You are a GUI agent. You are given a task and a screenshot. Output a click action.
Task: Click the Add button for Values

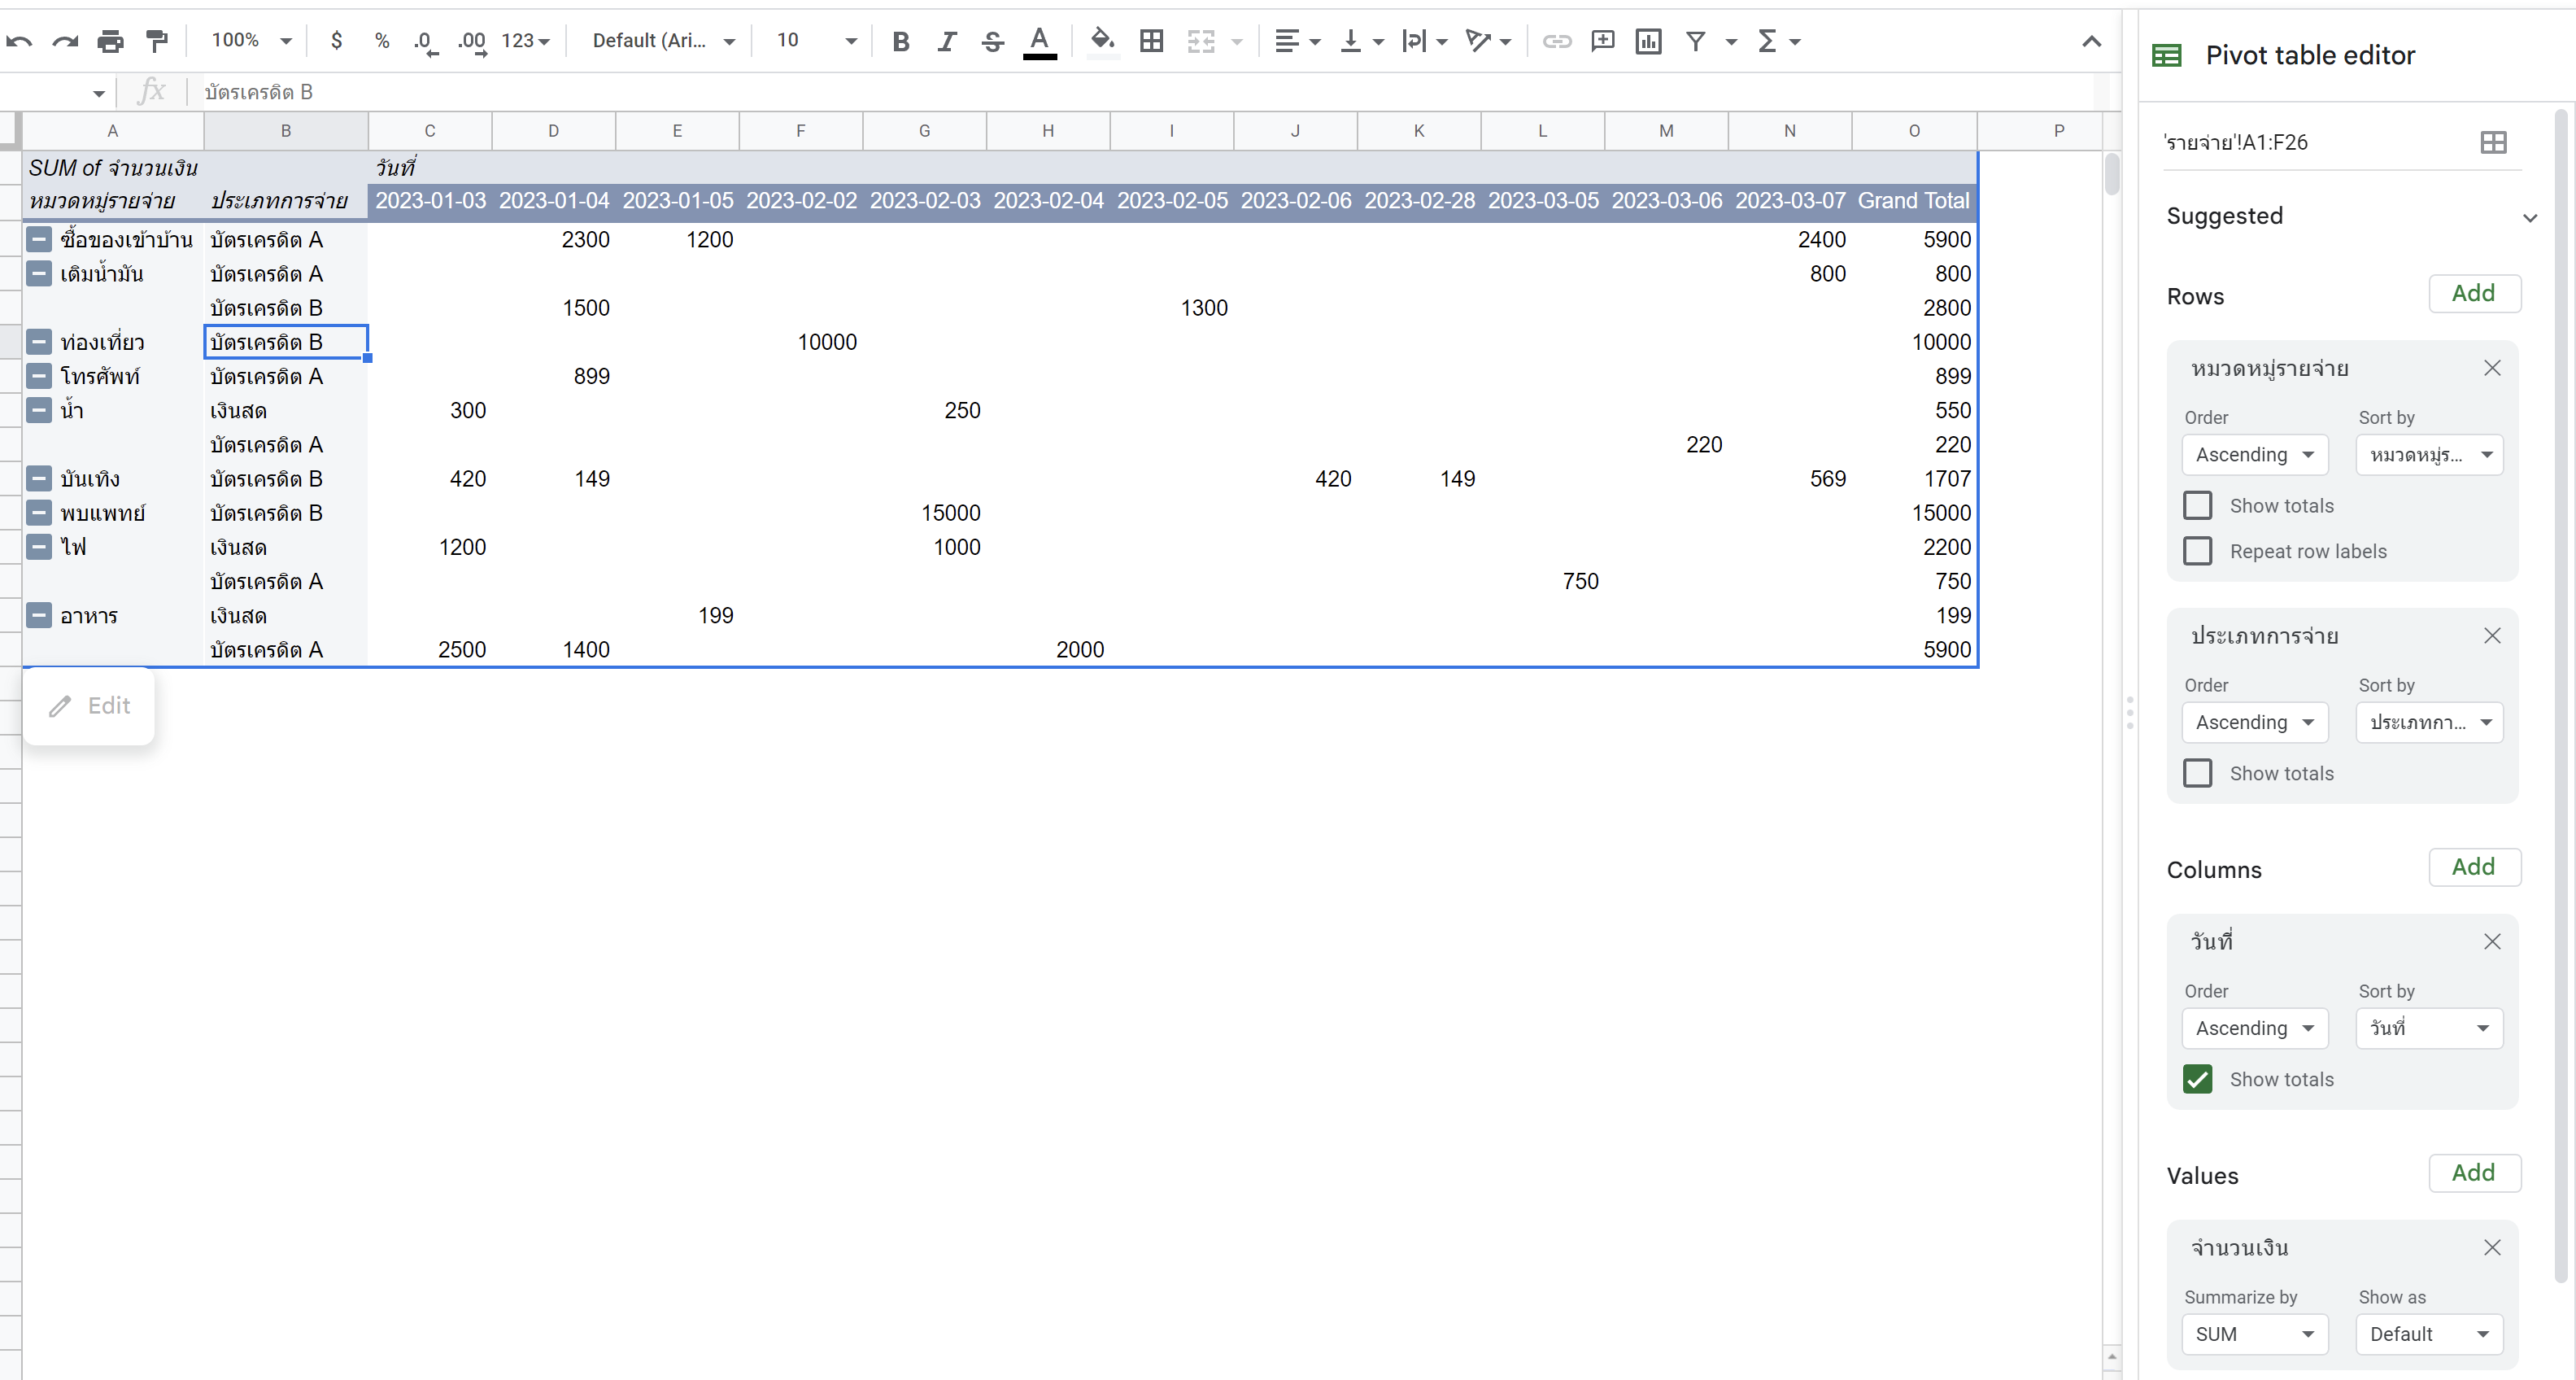2473,1173
